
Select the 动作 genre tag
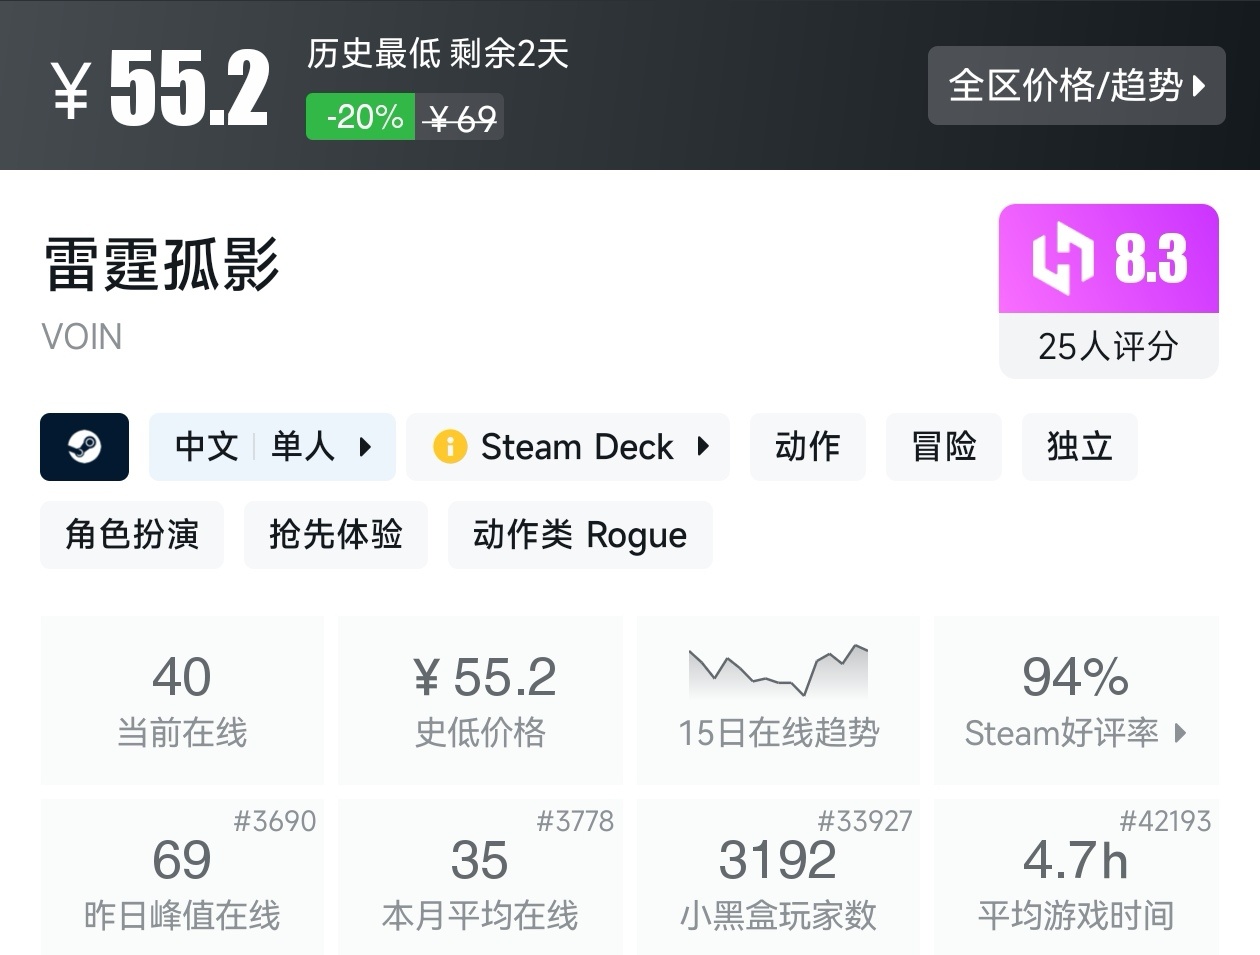pos(807,447)
